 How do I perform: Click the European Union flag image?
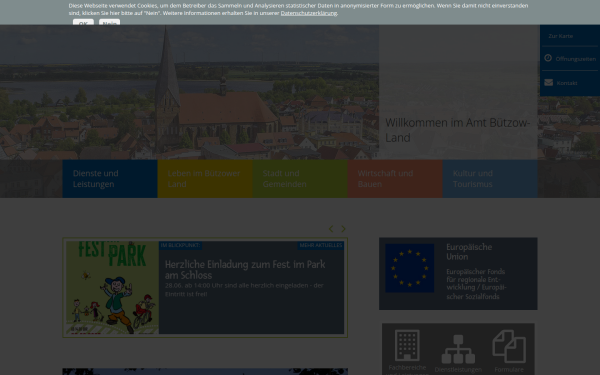(409, 268)
